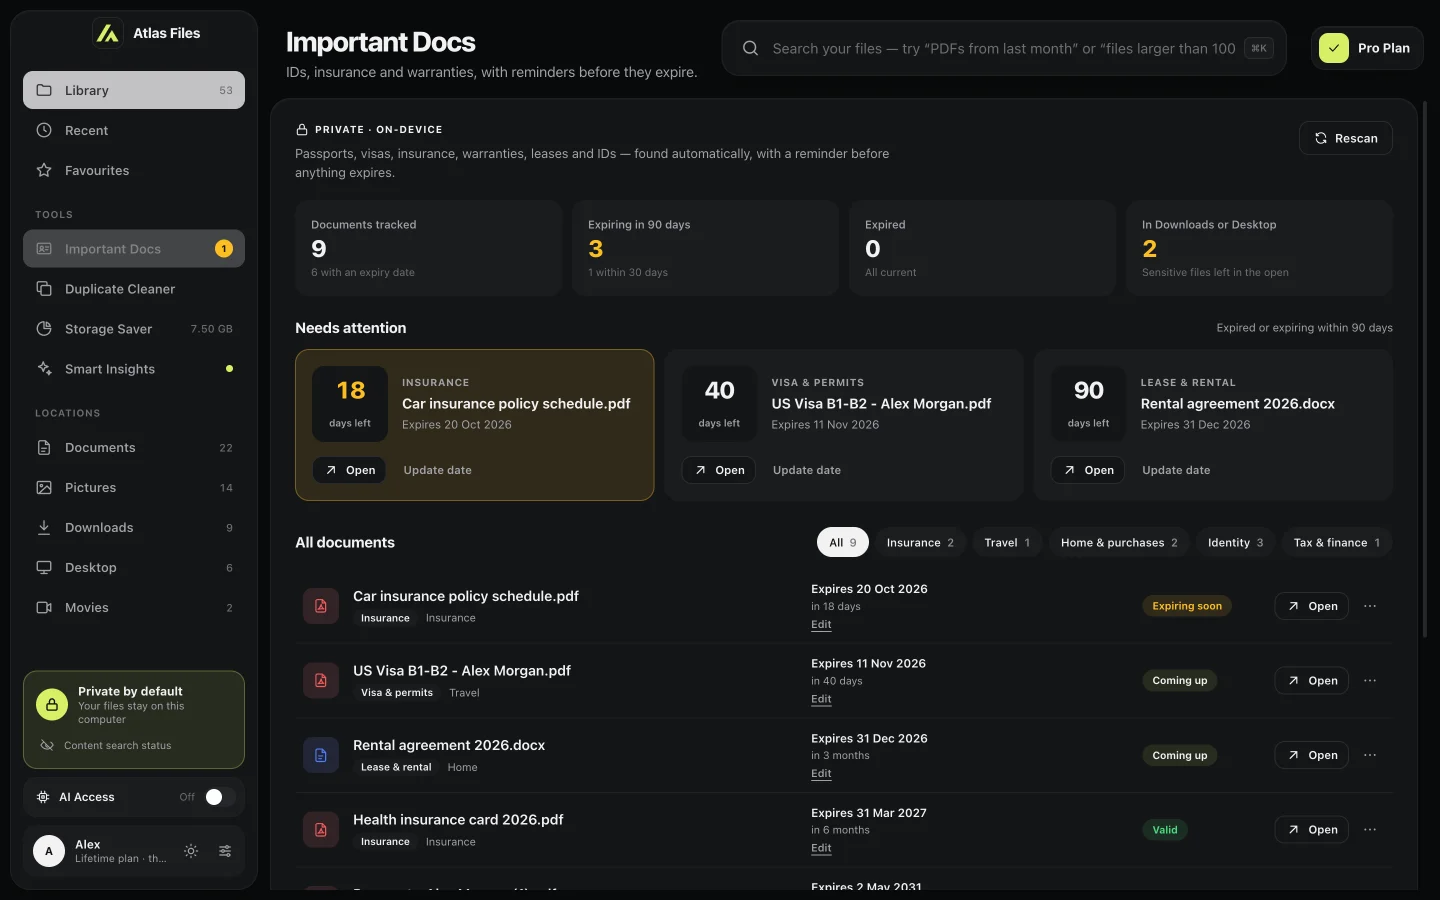Open the settings sliders icon beside Alex

[x=225, y=851]
